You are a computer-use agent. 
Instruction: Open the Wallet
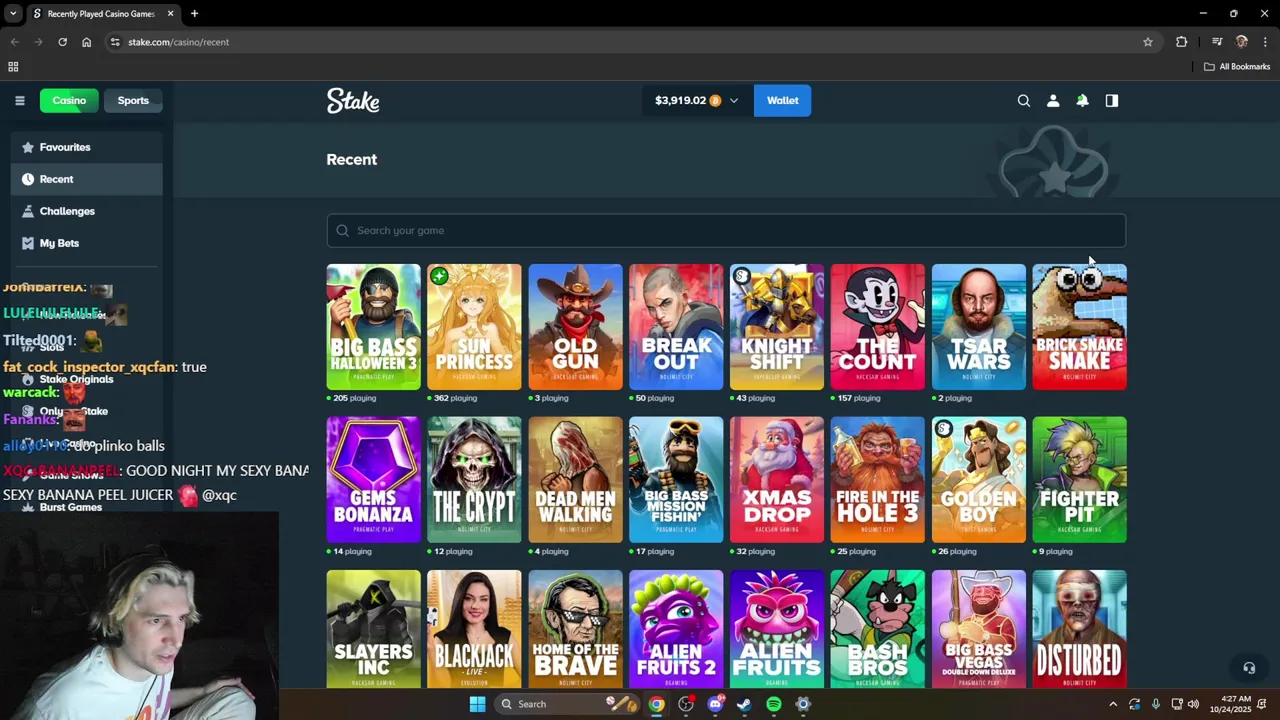(782, 100)
